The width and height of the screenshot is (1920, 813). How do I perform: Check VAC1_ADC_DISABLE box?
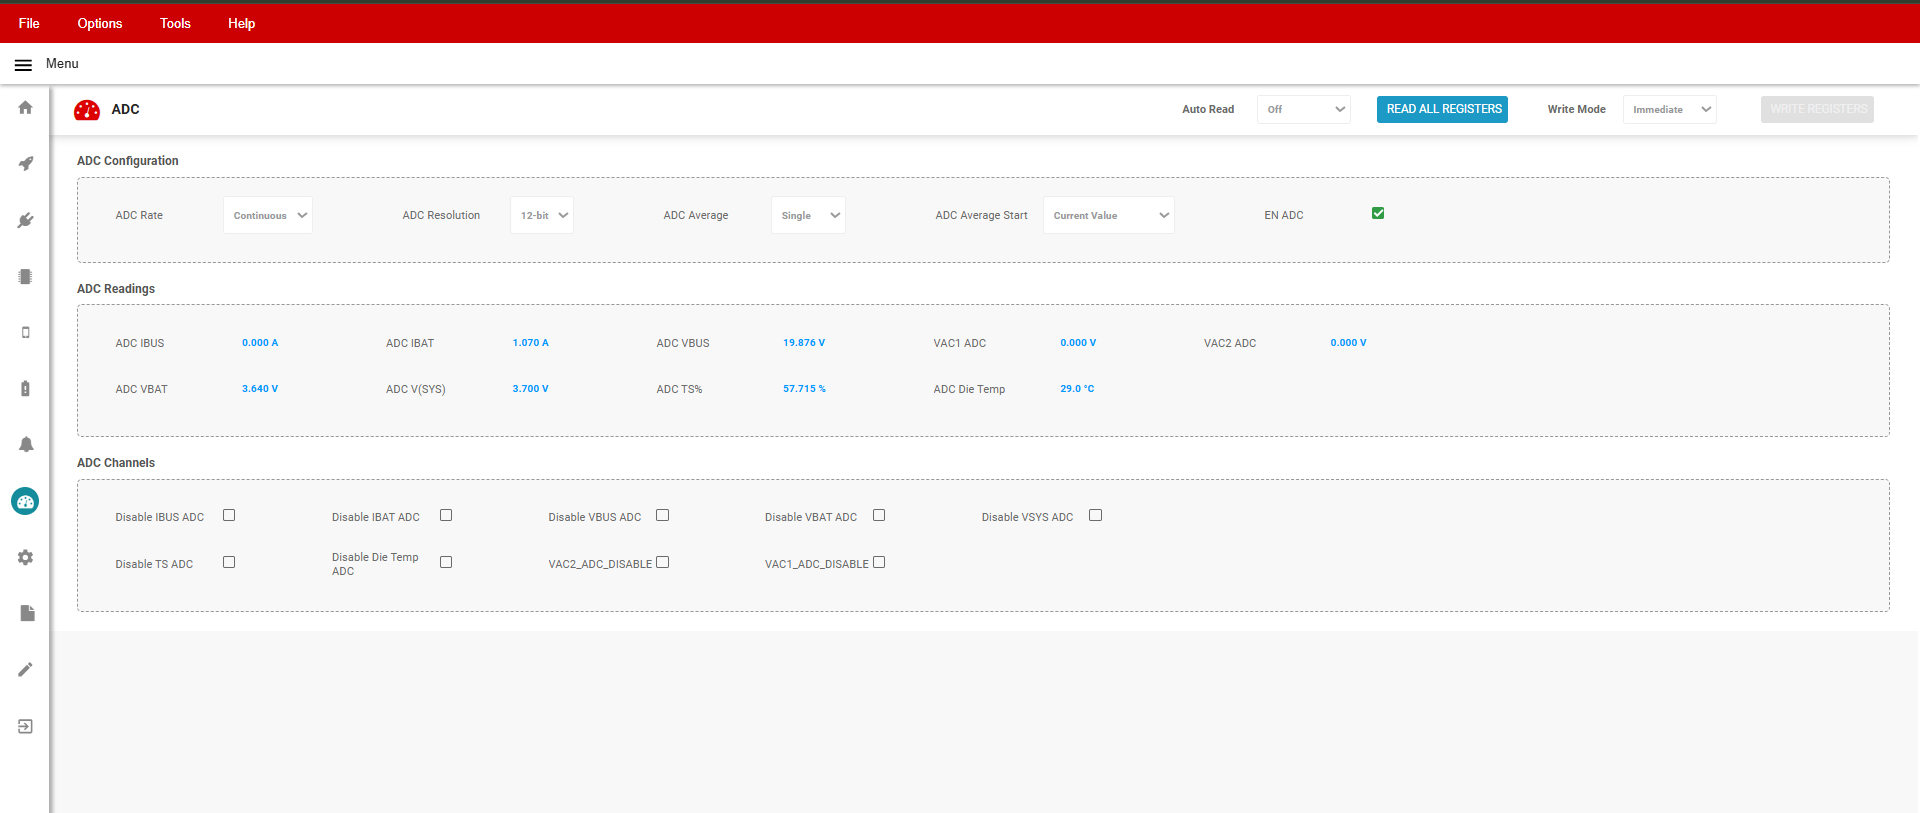[x=879, y=562]
